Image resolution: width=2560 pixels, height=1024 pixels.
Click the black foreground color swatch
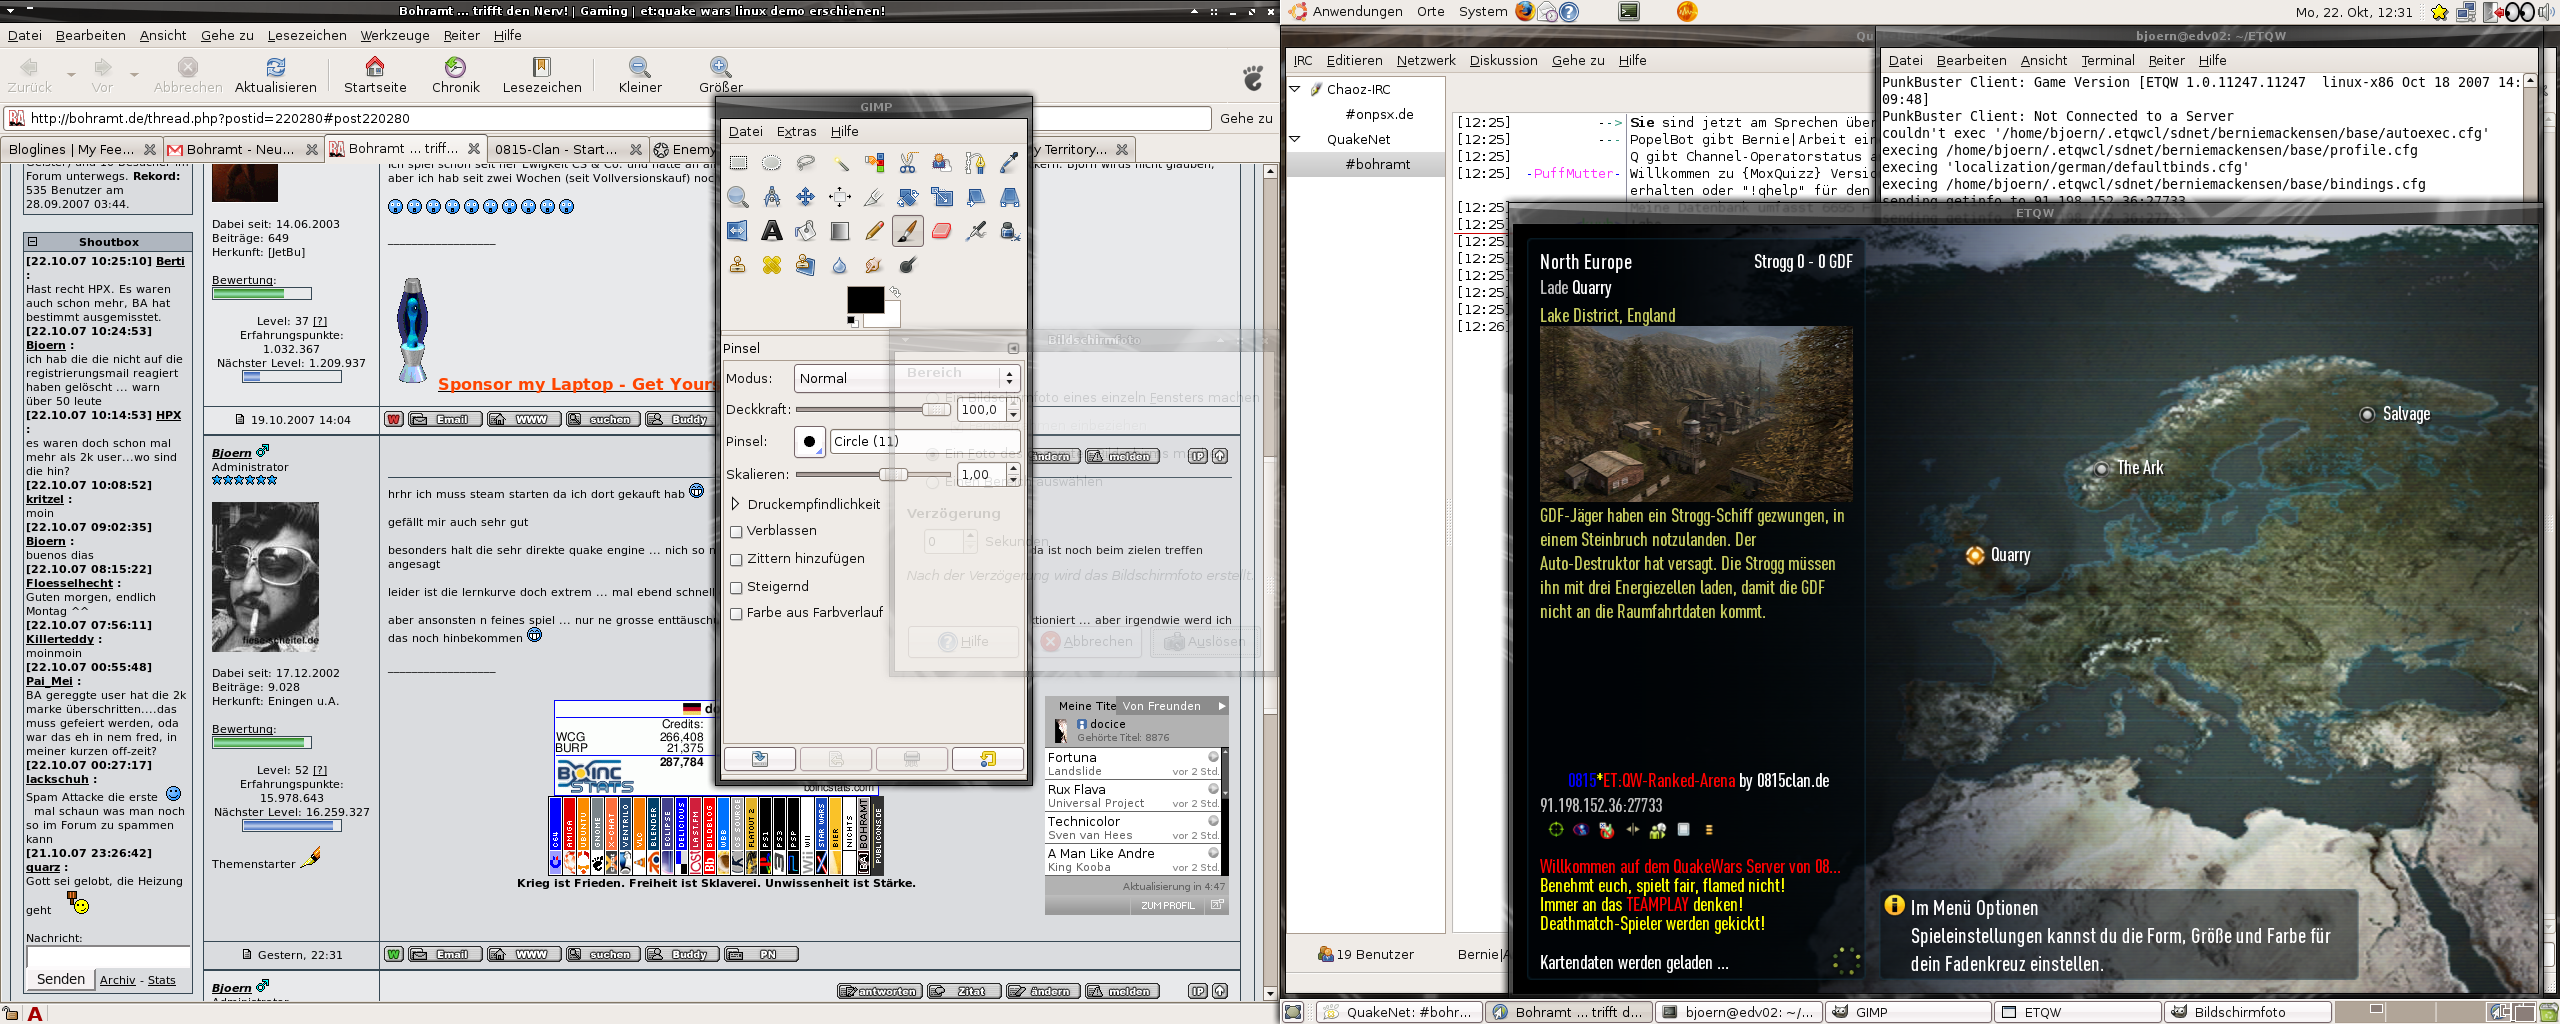click(864, 299)
